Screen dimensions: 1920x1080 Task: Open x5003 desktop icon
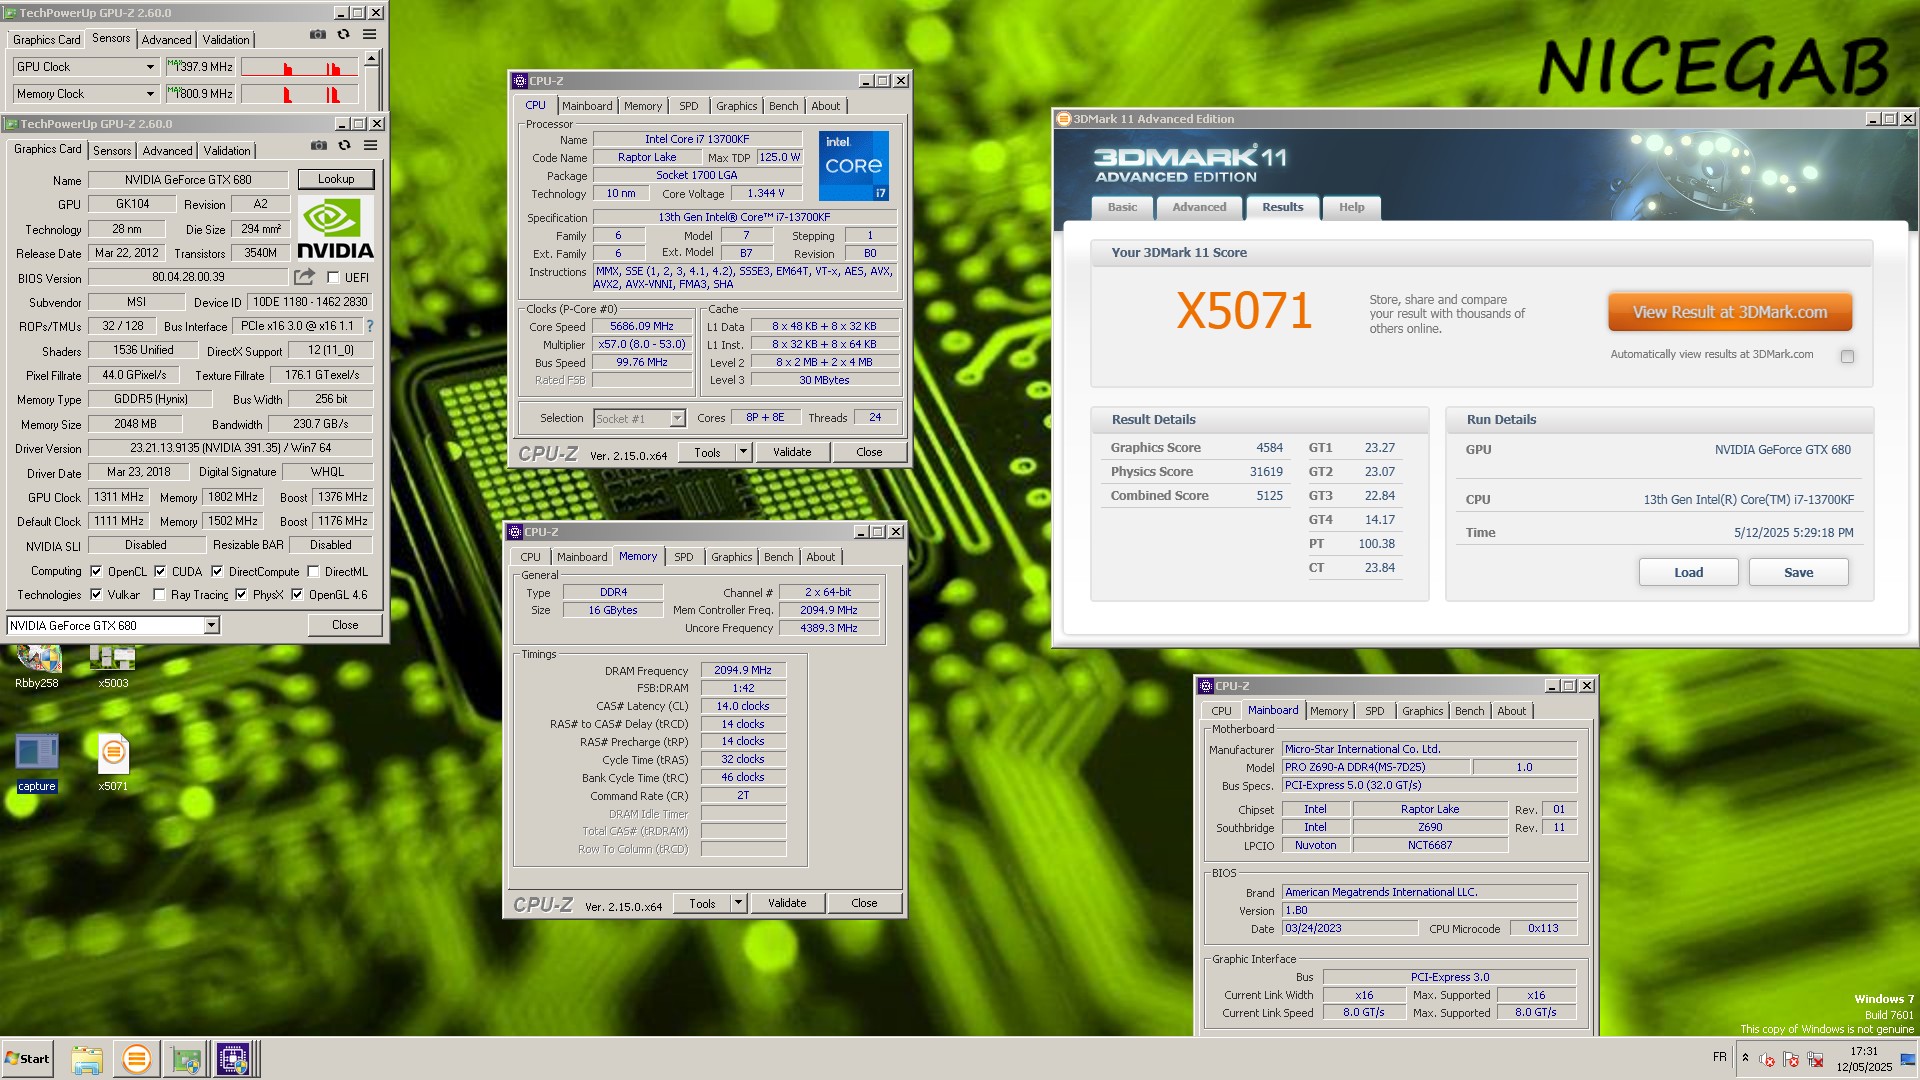pos(113,667)
